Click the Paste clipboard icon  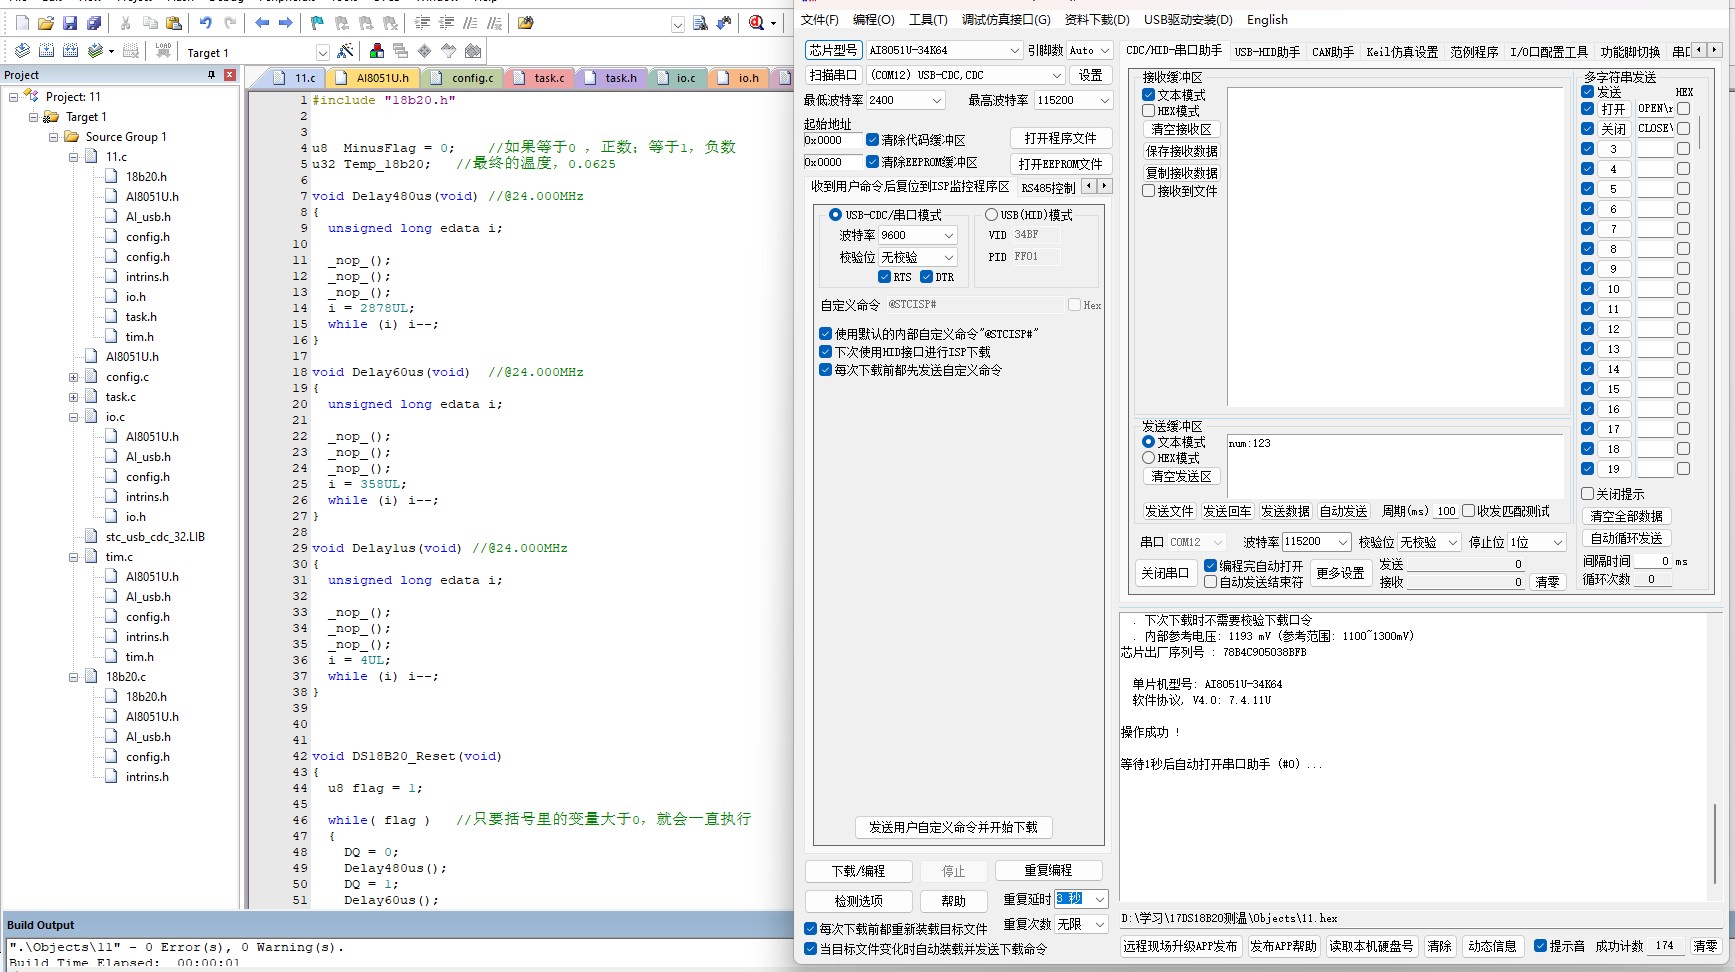pos(174,23)
